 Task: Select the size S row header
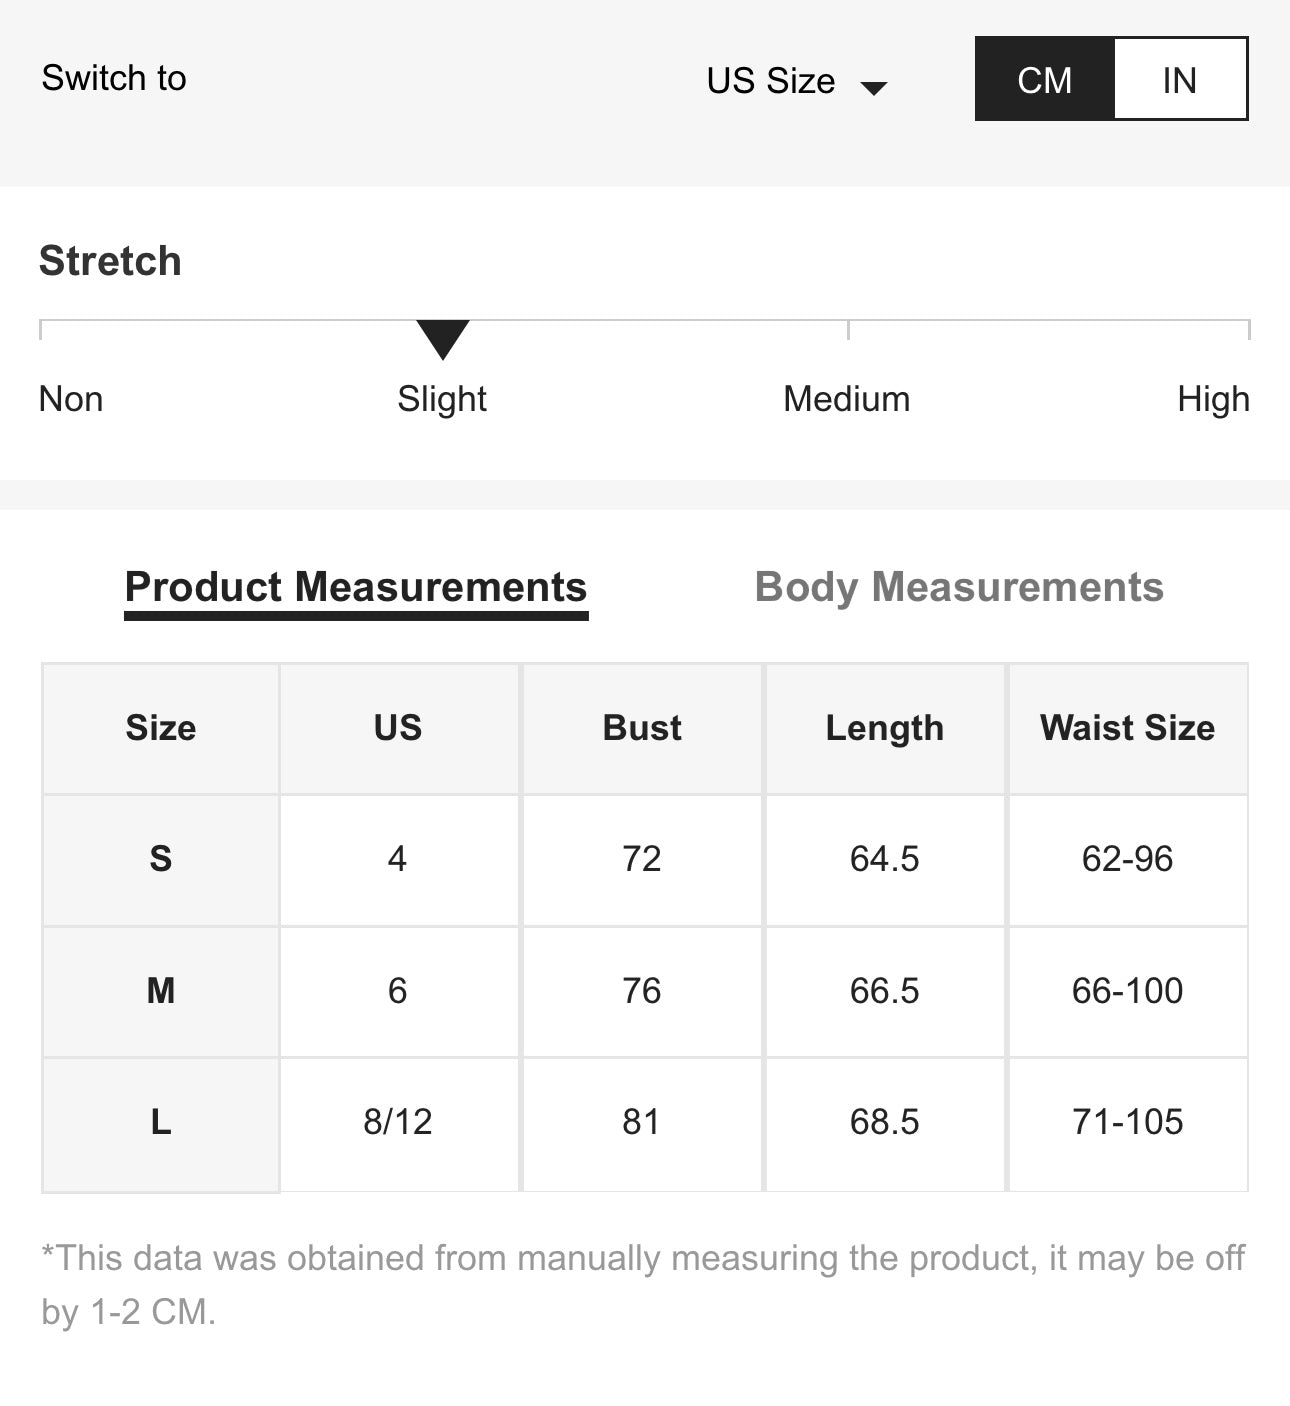161,859
